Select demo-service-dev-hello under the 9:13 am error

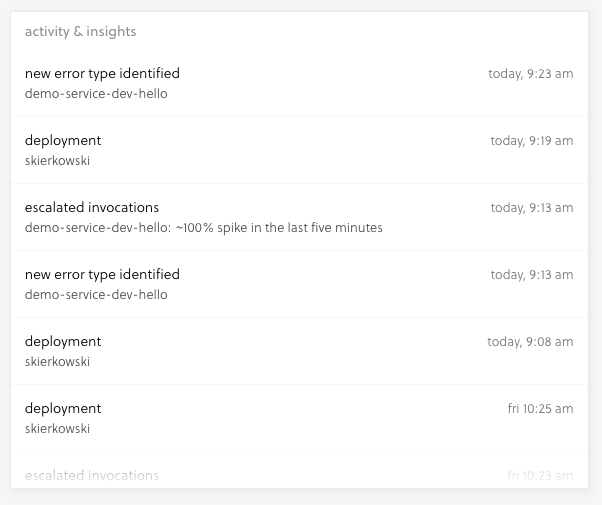pyautogui.click(x=96, y=295)
